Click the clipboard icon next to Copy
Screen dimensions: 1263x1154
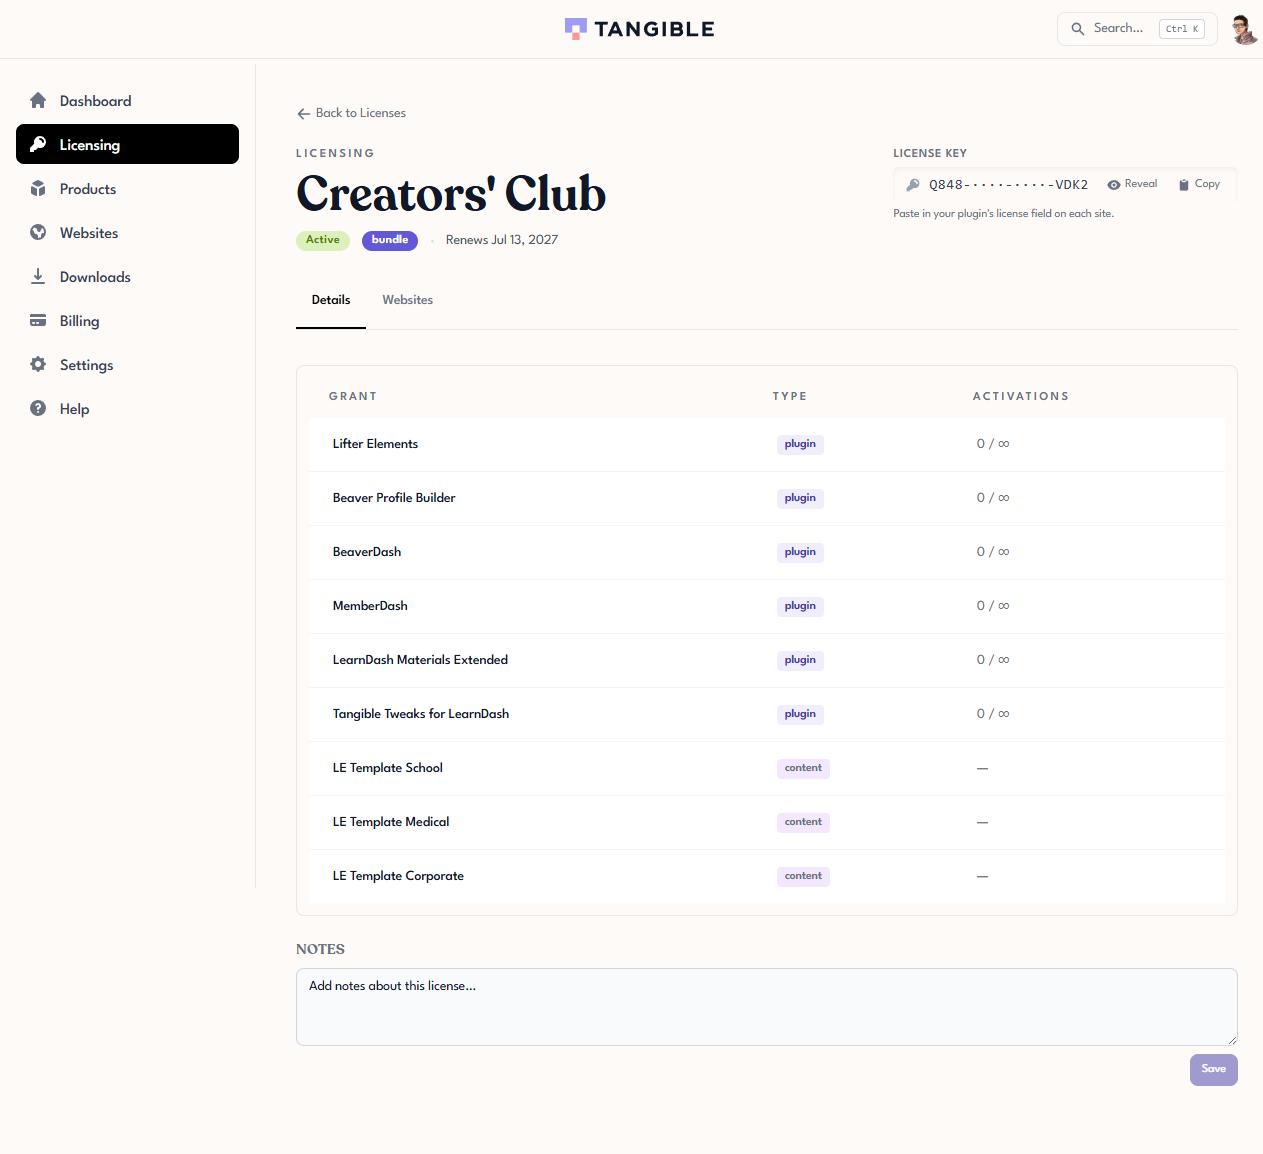point(1184,185)
